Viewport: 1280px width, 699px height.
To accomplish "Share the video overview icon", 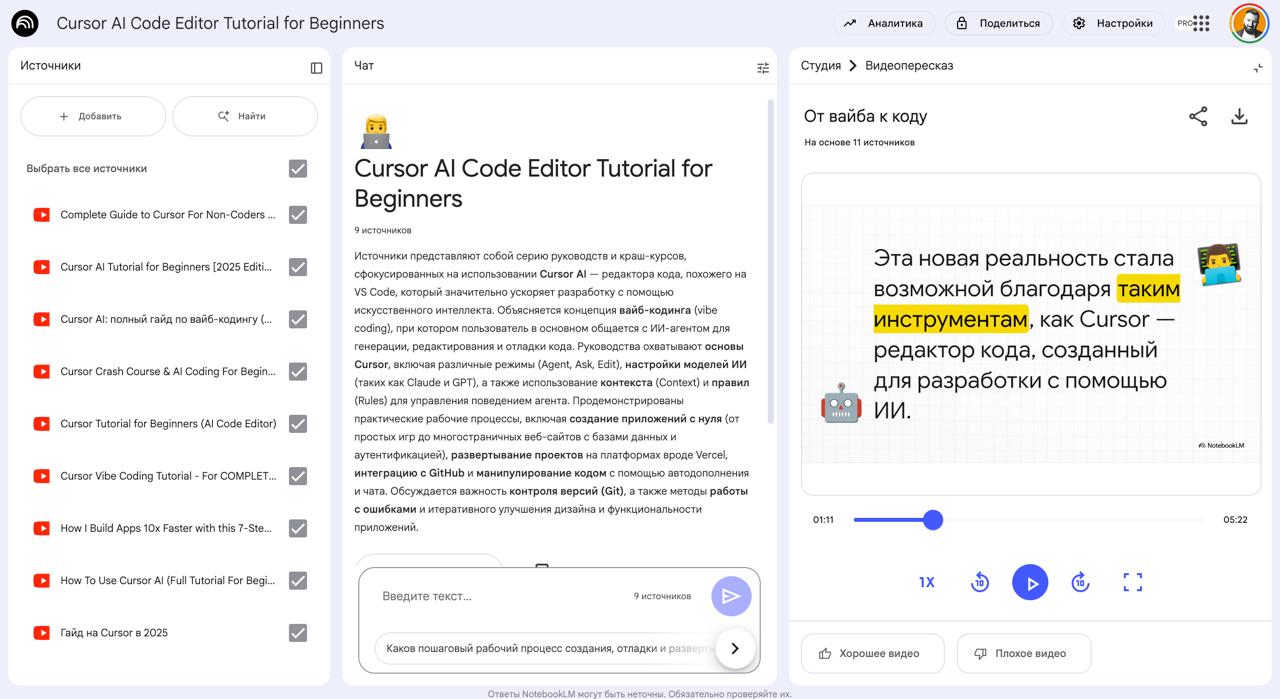I will pos(1198,116).
